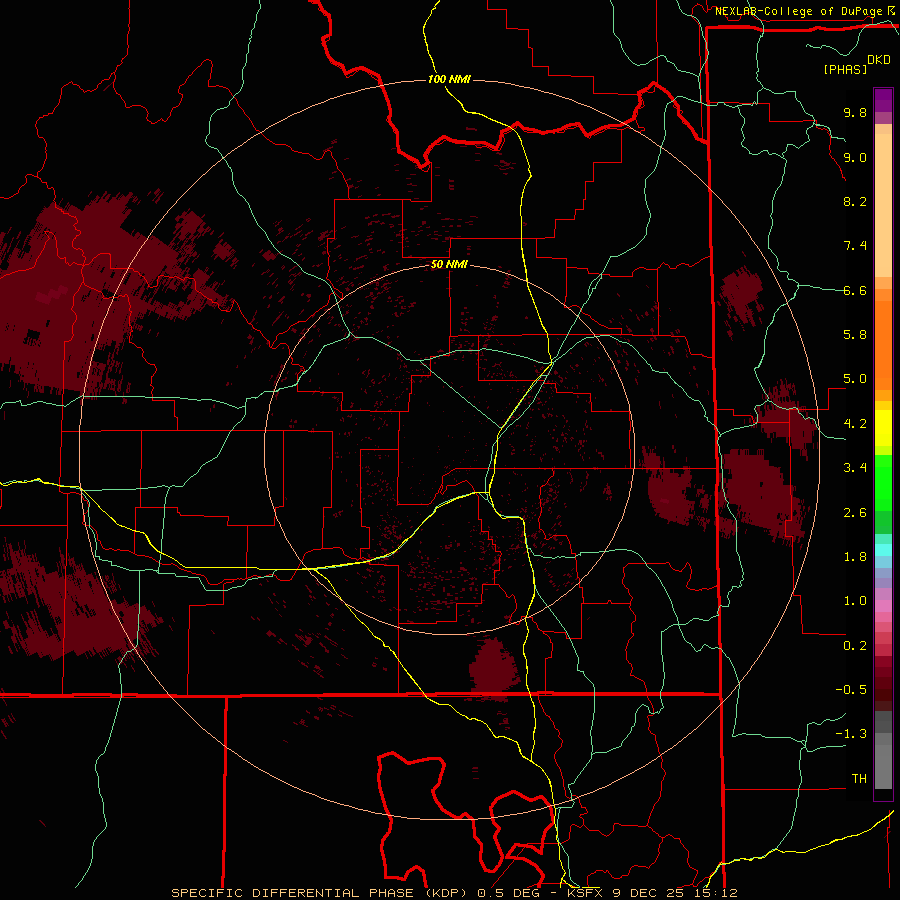
Task: Click the TH threshold label
Action: (x=859, y=779)
